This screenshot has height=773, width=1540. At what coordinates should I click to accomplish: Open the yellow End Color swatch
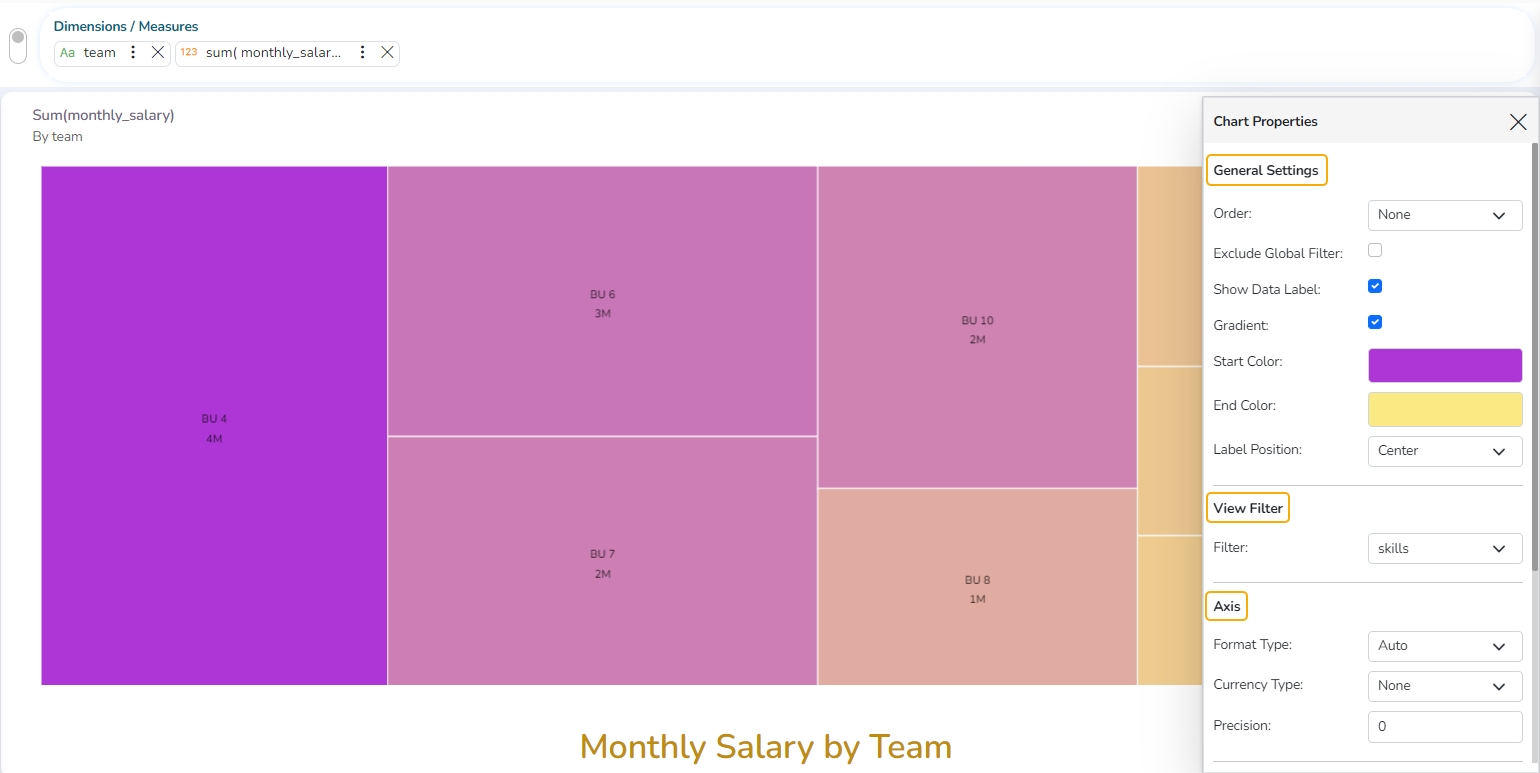coord(1444,409)
